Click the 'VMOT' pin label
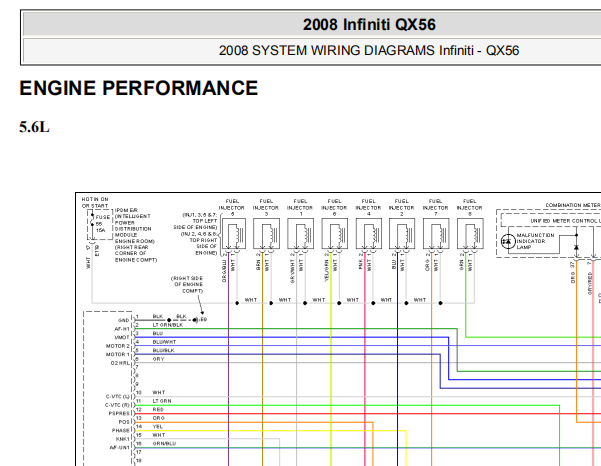 pyautogui.click(x=122, y=338)
